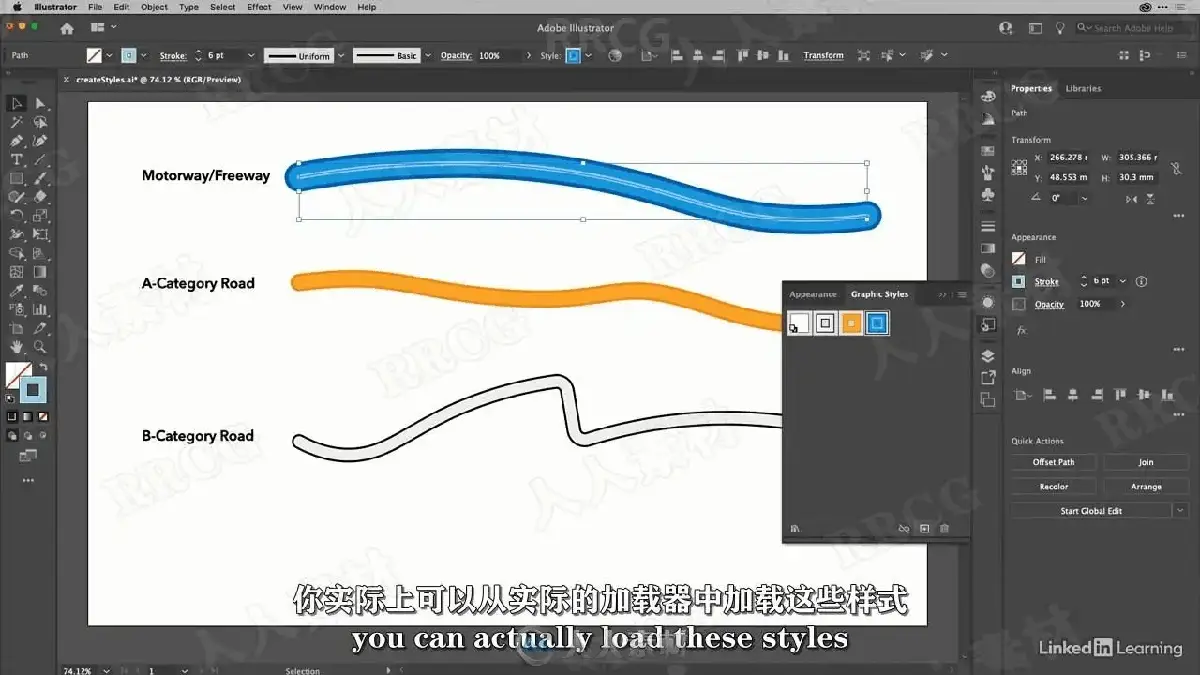Select the Magic Wand tool
1200x675 pixels.
pyautogui.click(x=17, y=122)
